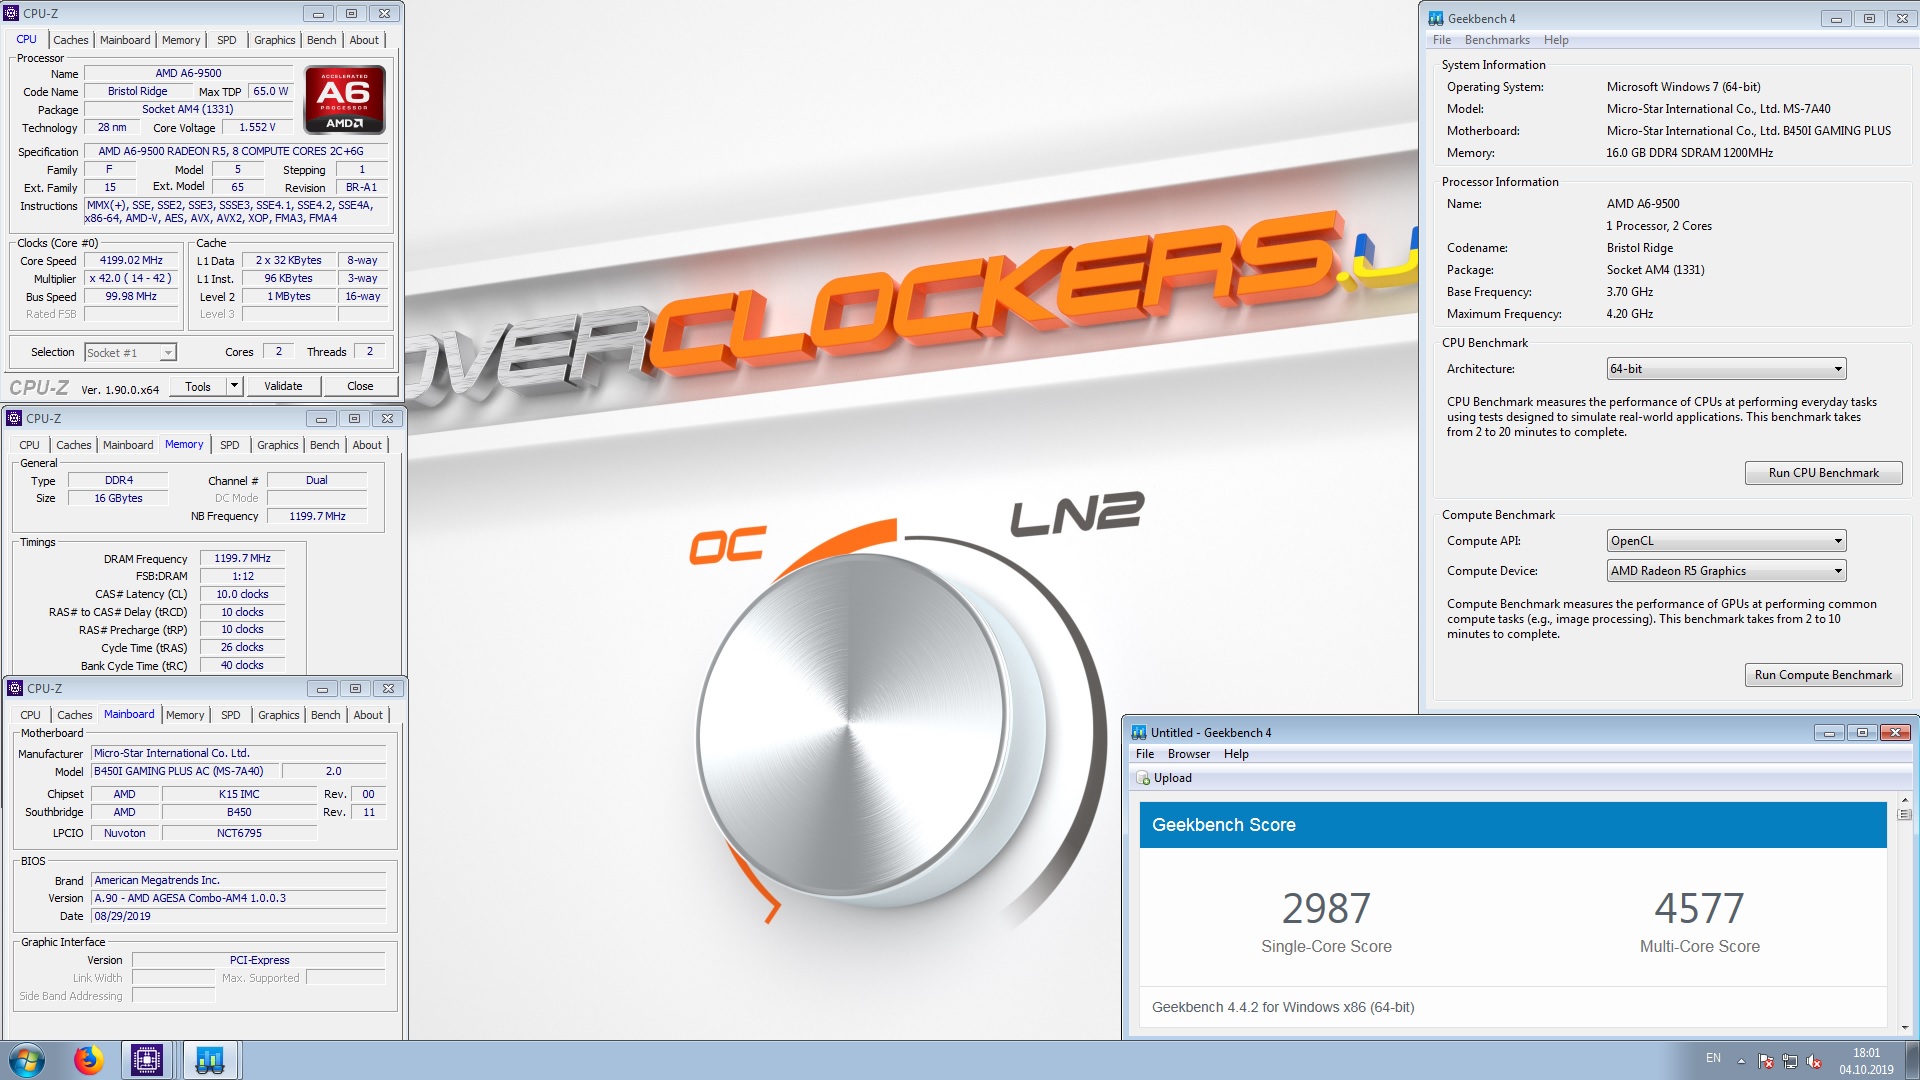Select the CPU tab in Memory CPU-Z window
The height and width of the screenshot is (1080, 1920).
[30, 445]
